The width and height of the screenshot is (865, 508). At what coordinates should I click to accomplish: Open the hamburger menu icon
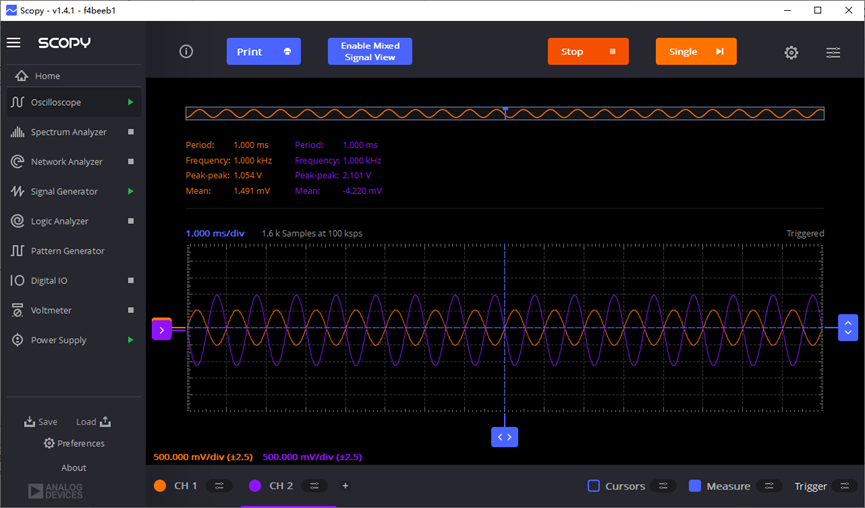[14, 42]
